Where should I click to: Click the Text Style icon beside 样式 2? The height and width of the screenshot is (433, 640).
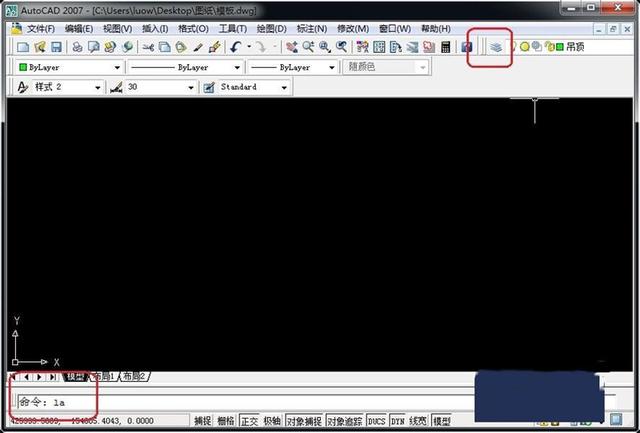tap(23, 87)
